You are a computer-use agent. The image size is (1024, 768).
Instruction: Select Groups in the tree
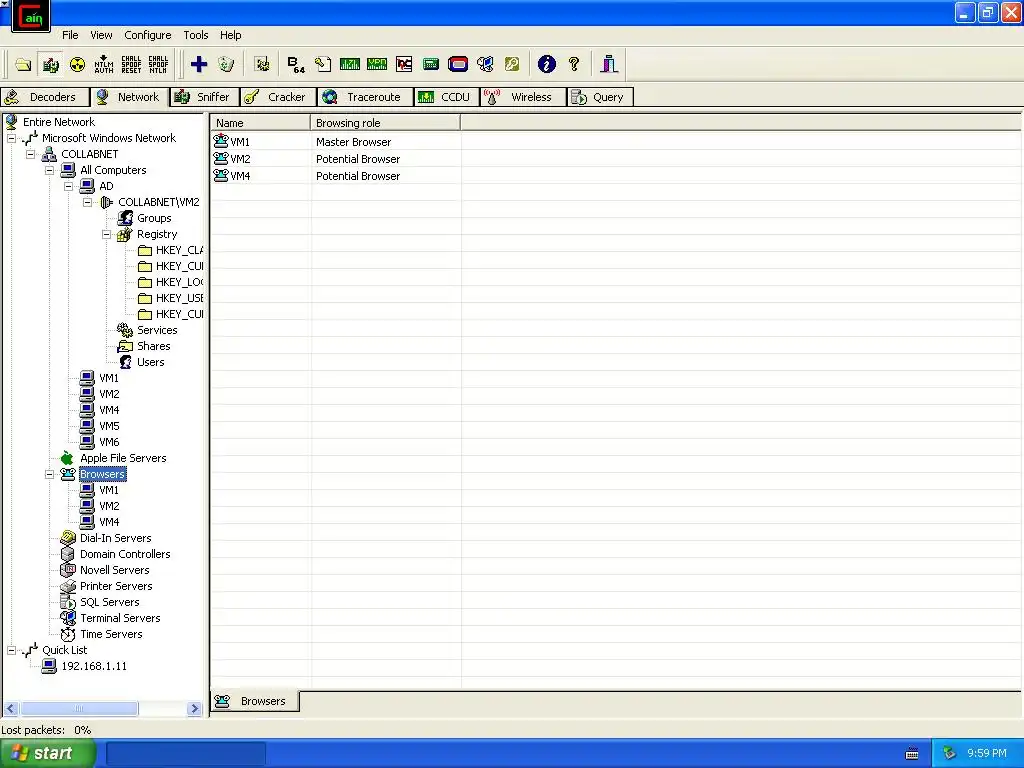point(154,218)
